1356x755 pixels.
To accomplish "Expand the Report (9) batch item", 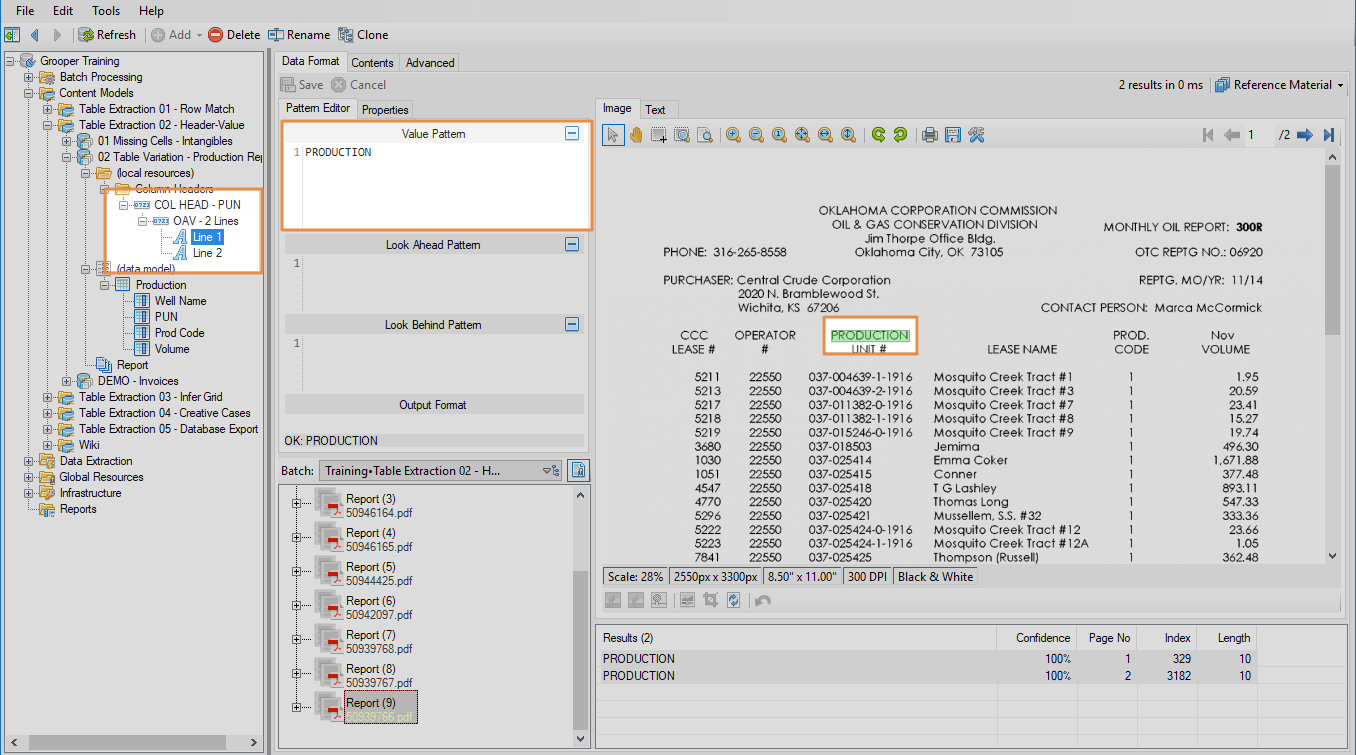I will pyautogui.click(x=296, y=707).
